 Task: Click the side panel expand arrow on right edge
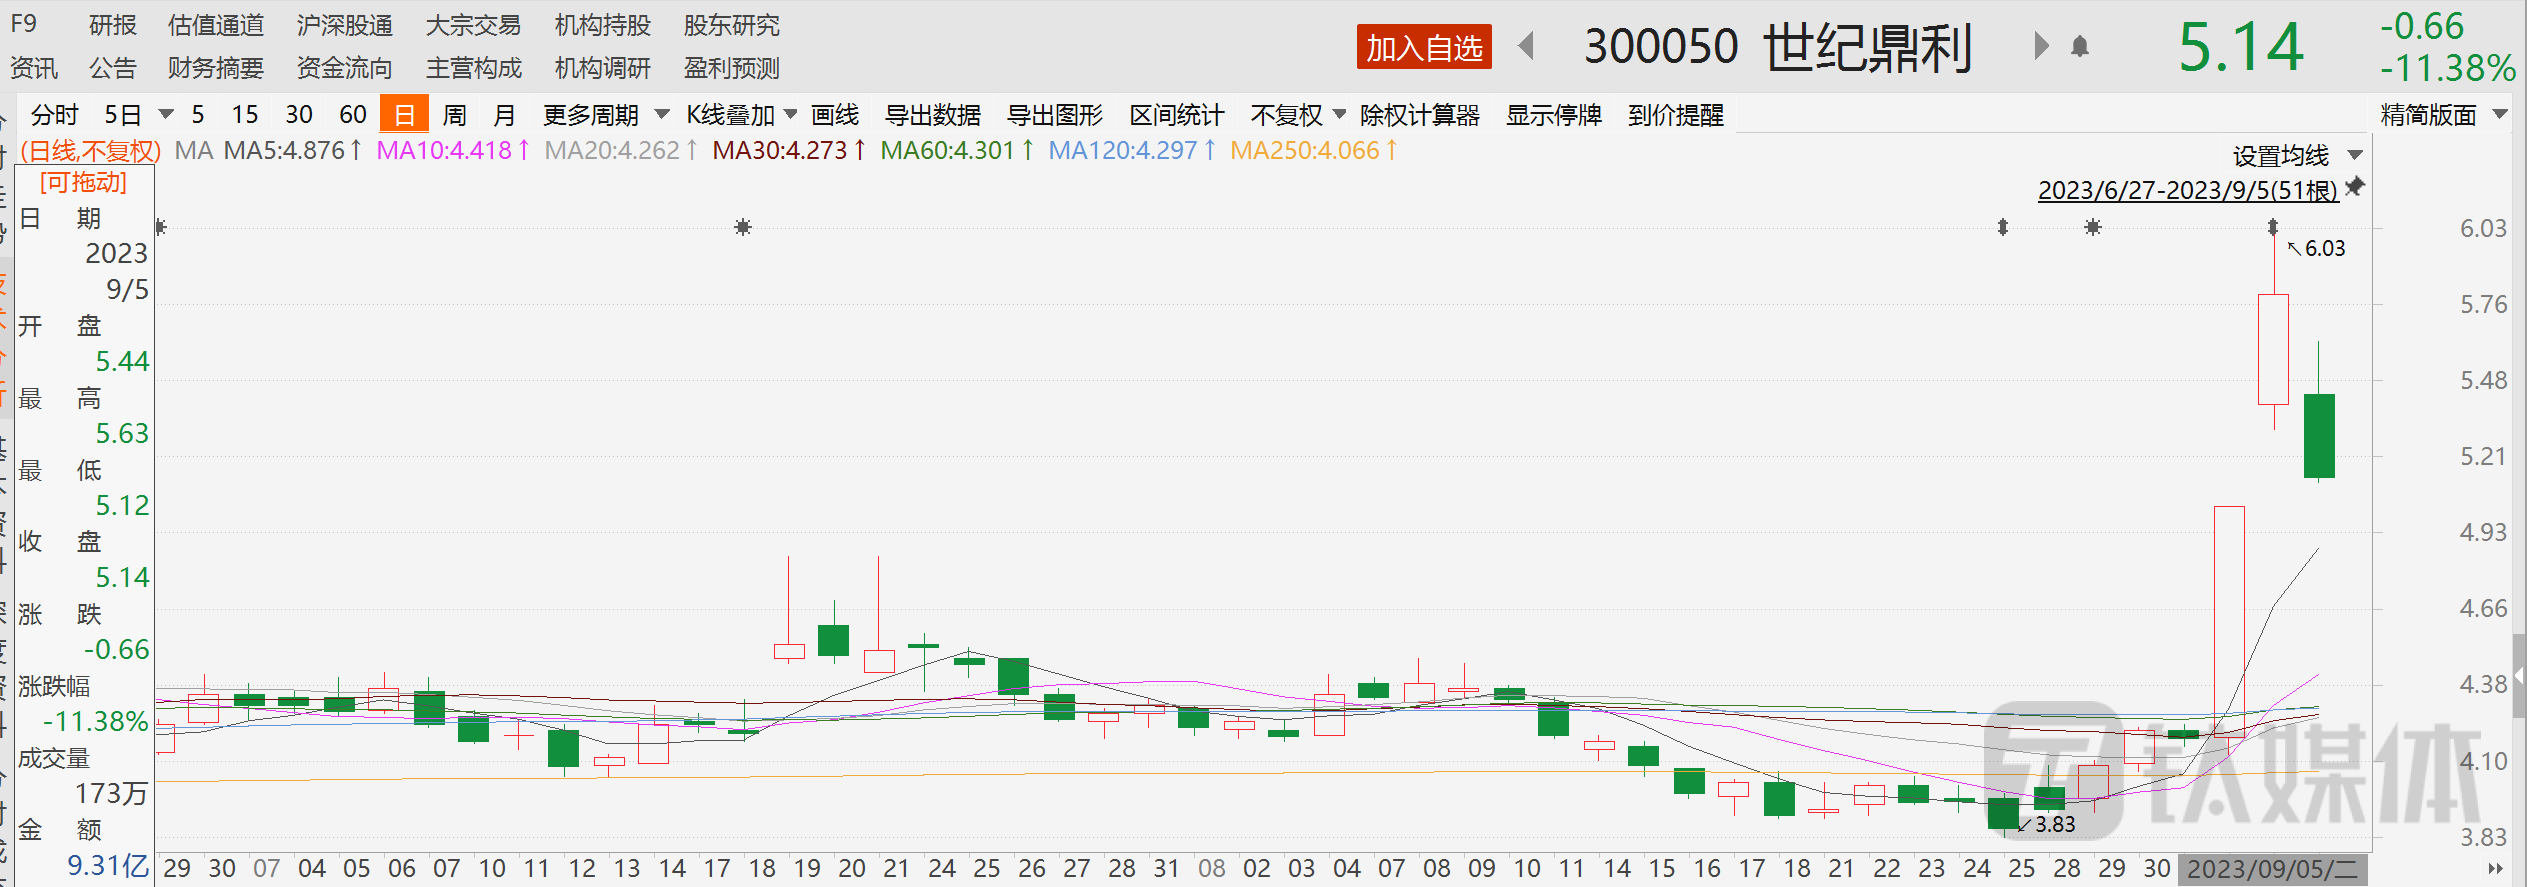click(2519, 676)
